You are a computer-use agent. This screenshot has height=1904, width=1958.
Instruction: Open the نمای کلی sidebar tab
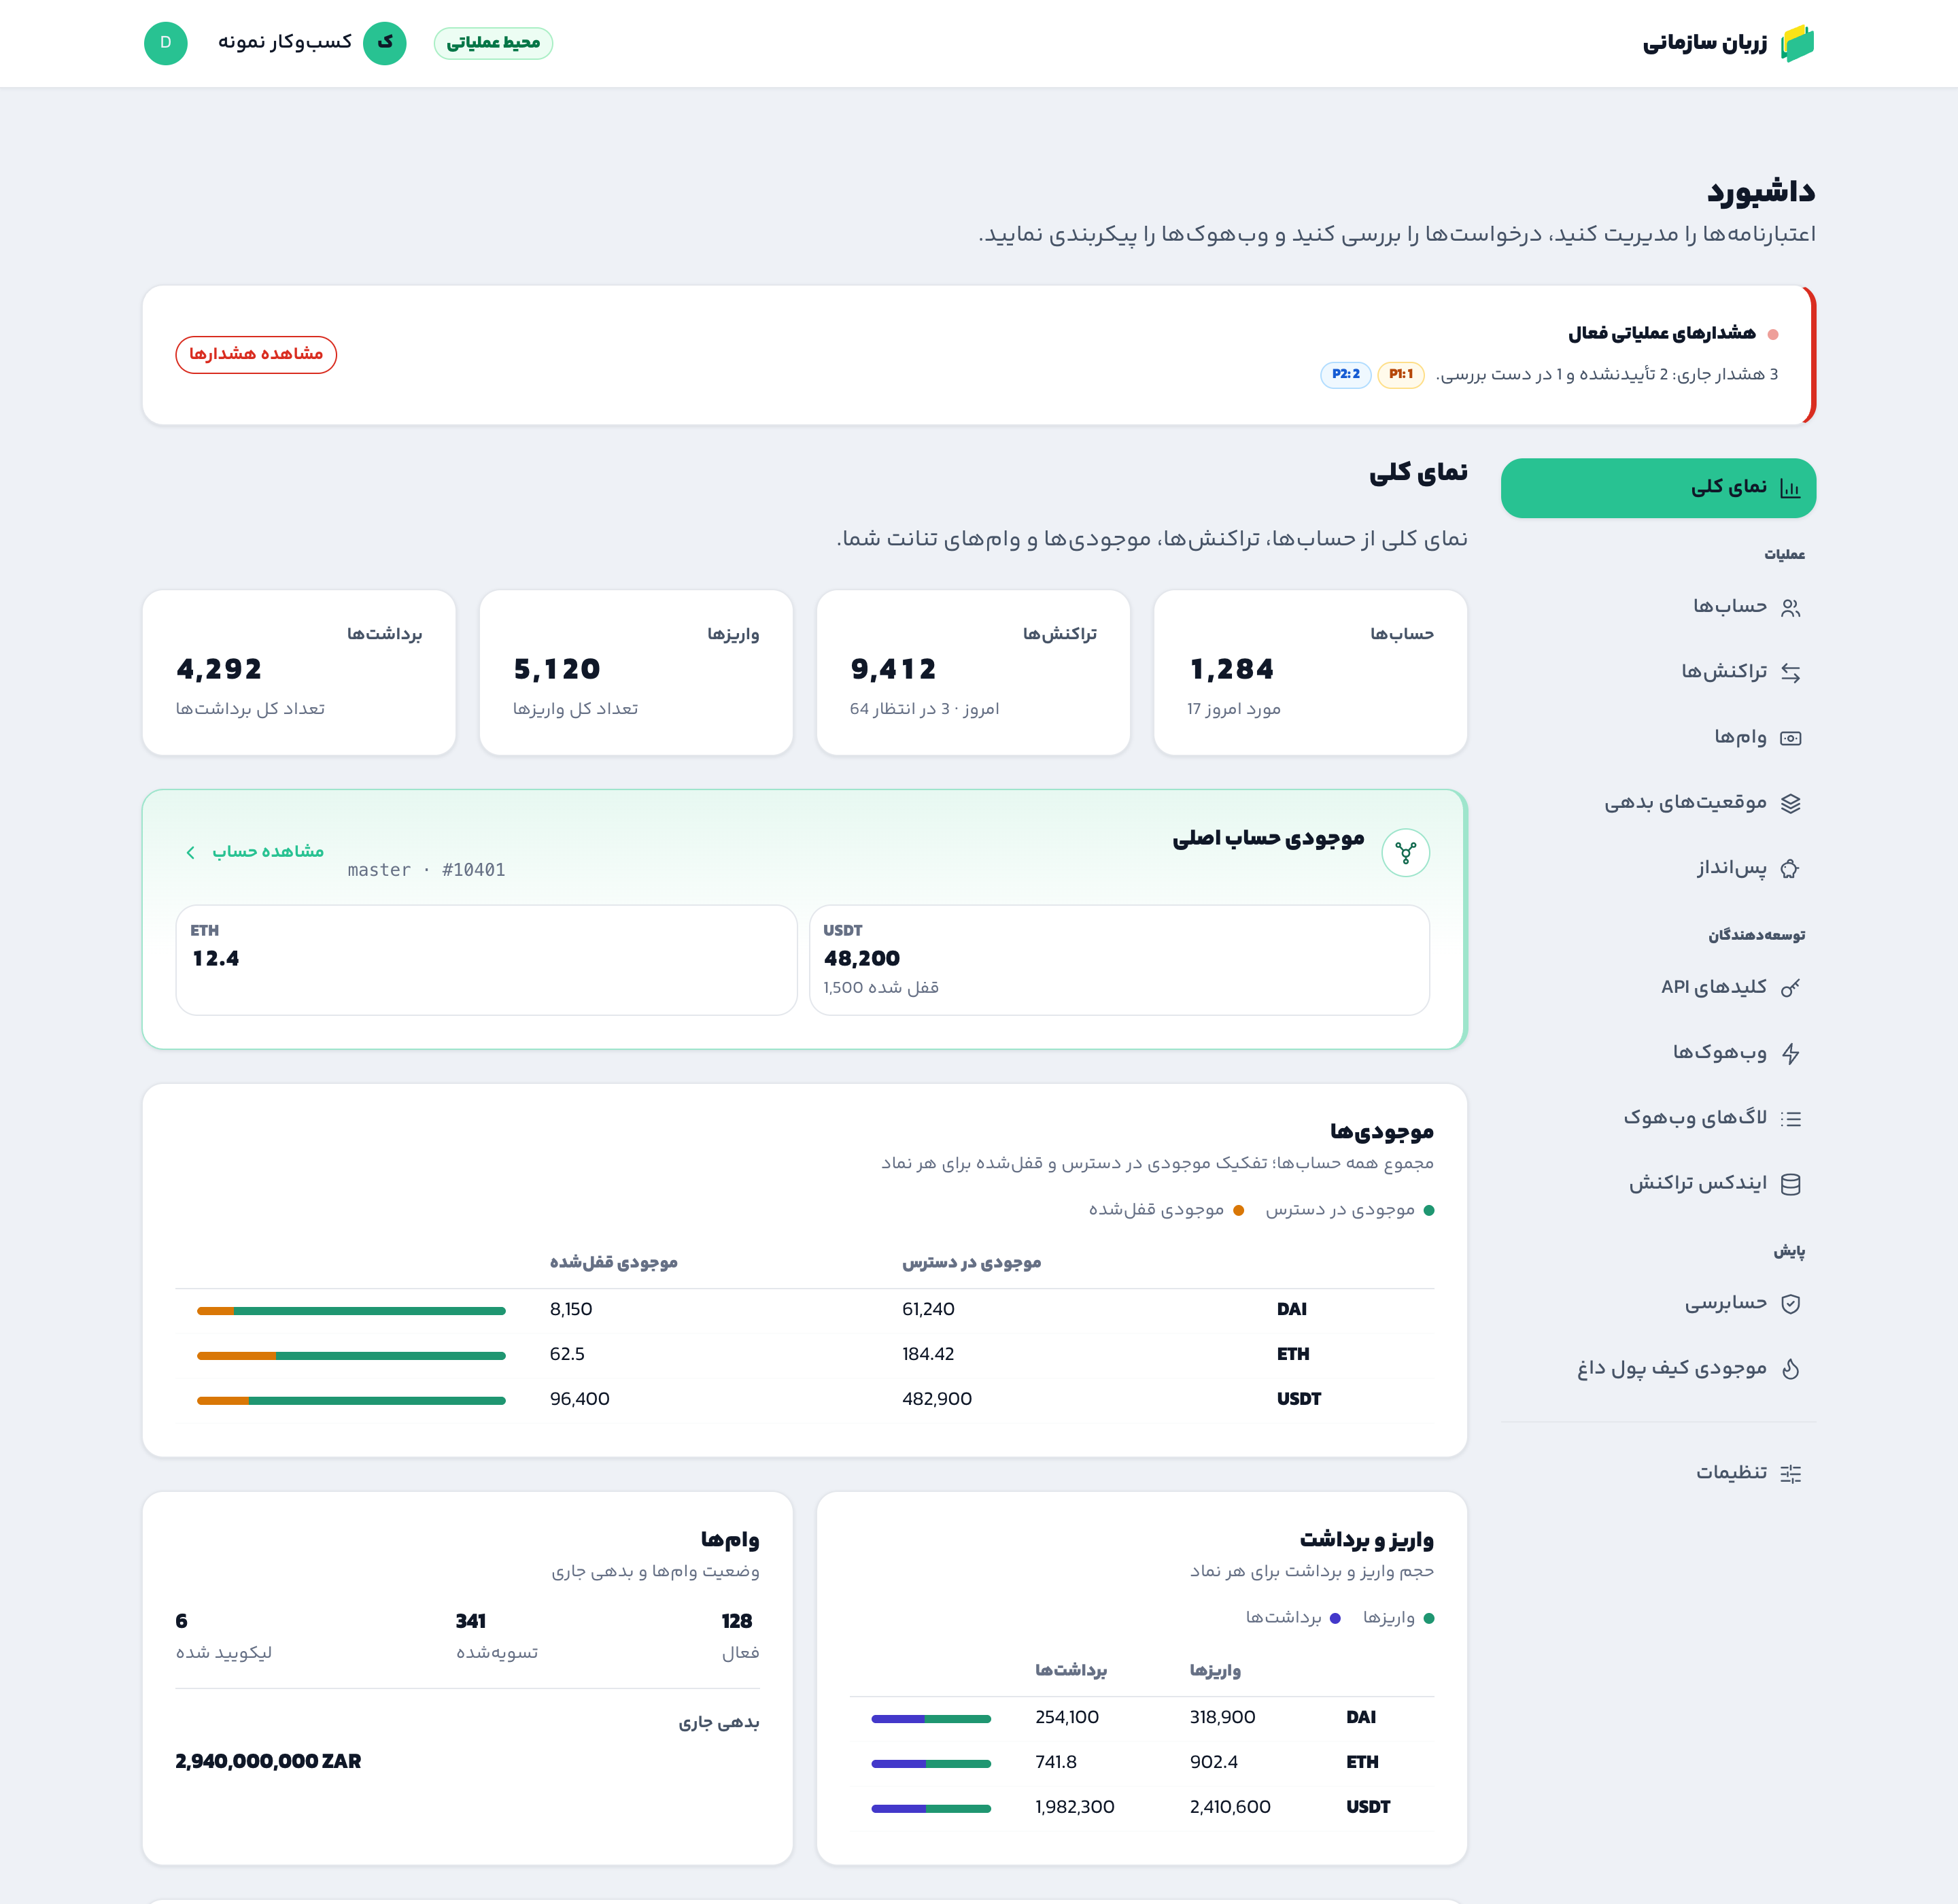1658,488
